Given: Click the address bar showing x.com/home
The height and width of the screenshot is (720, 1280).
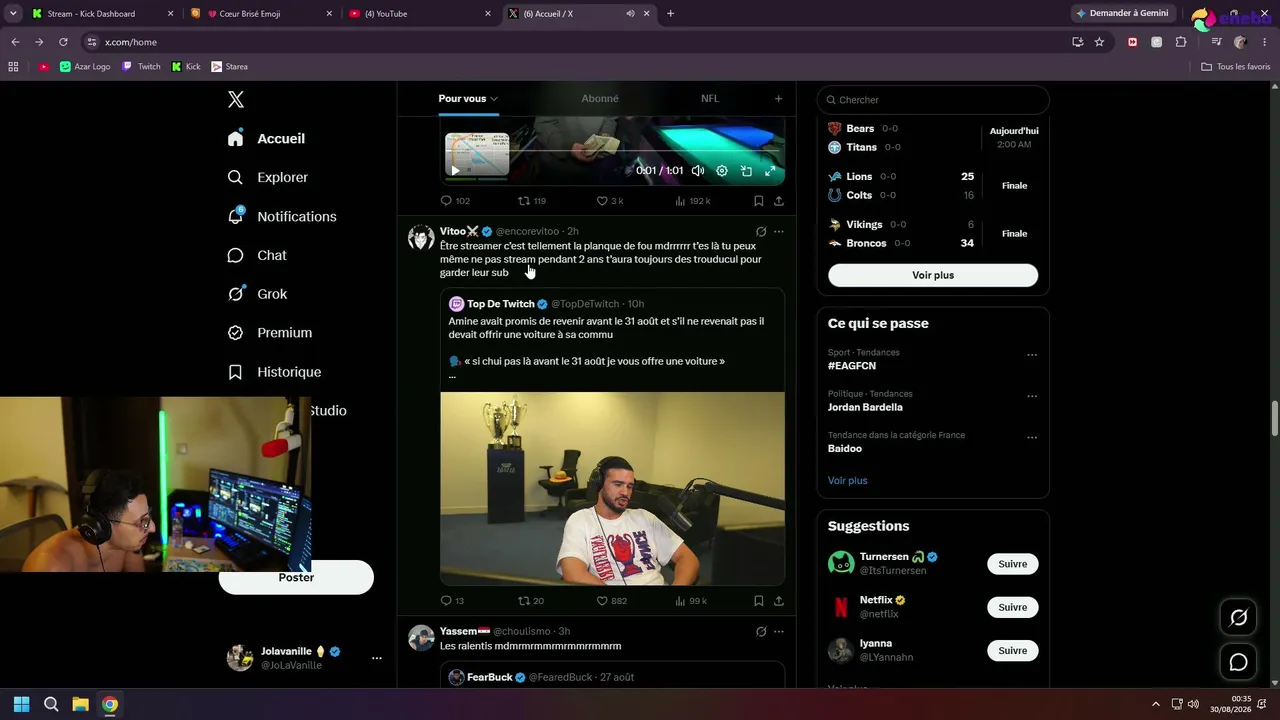Looking at the screenshot, I should pos(575,42).
